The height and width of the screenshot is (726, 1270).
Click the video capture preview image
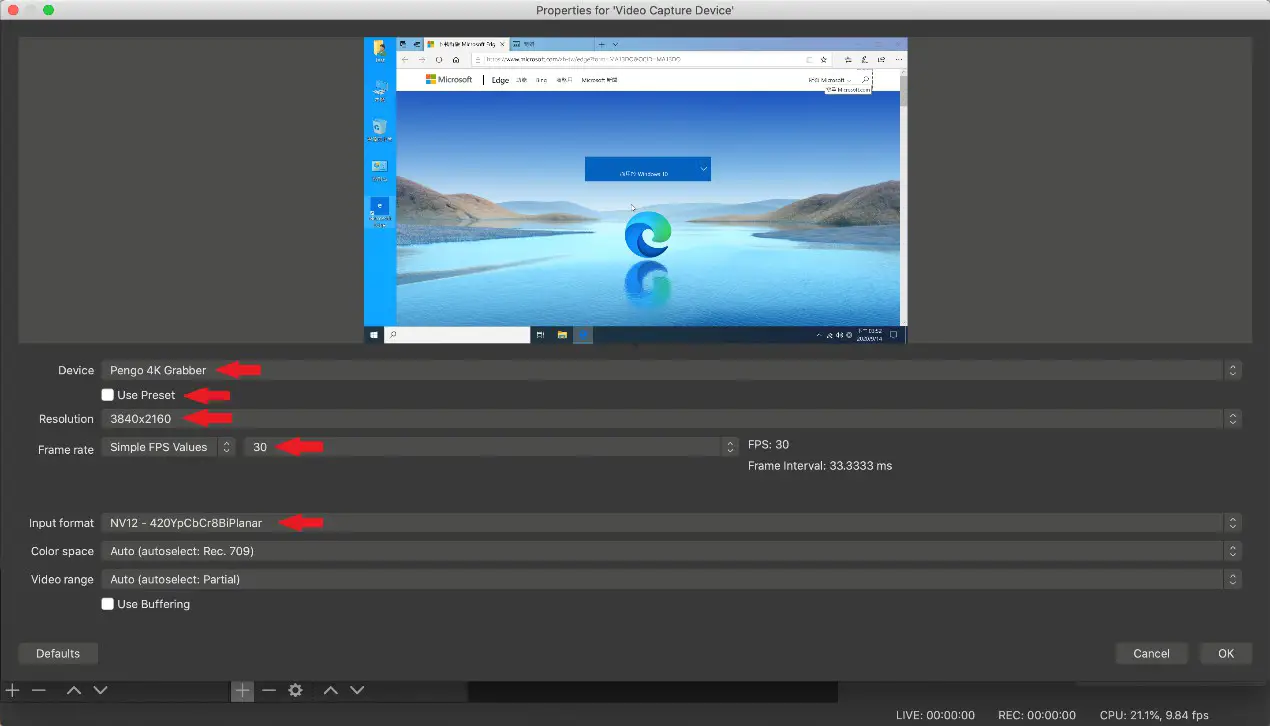coord(635,190)
